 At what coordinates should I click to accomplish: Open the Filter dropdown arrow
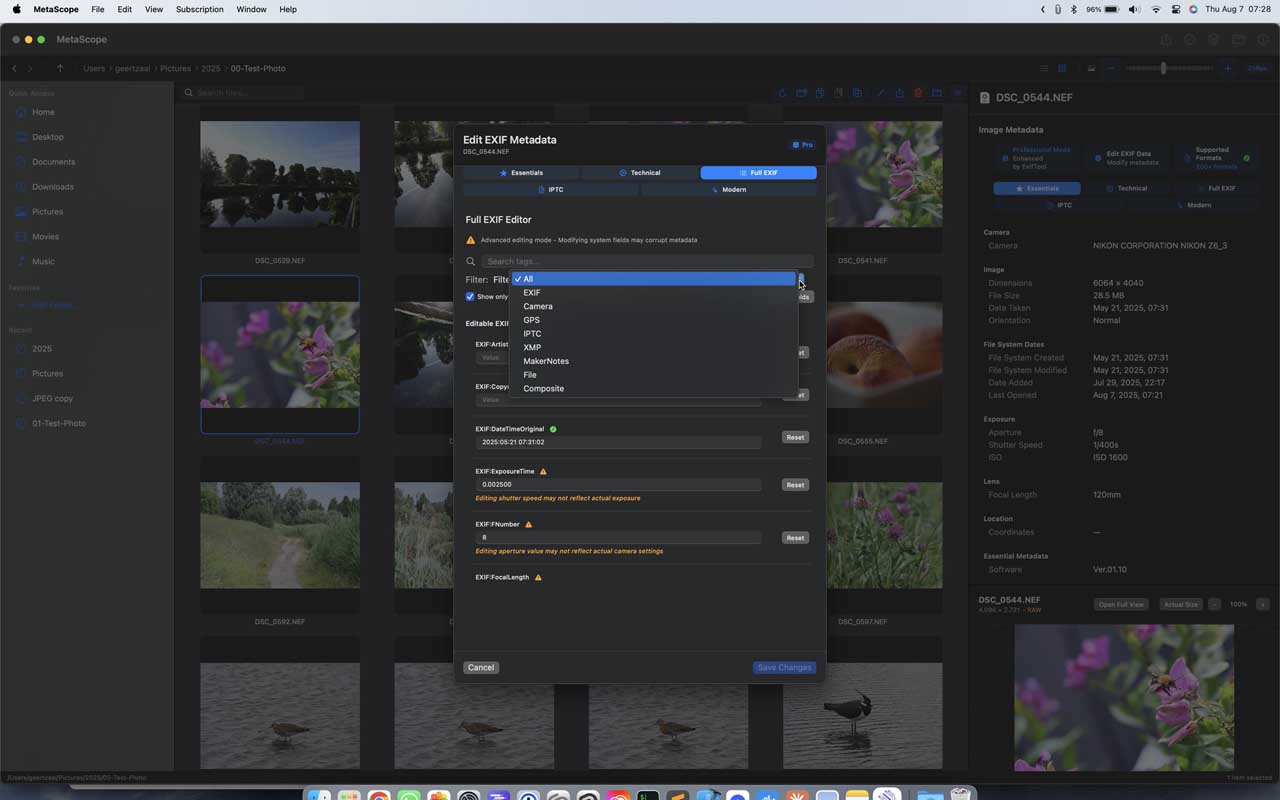click(x=800, y=280)
